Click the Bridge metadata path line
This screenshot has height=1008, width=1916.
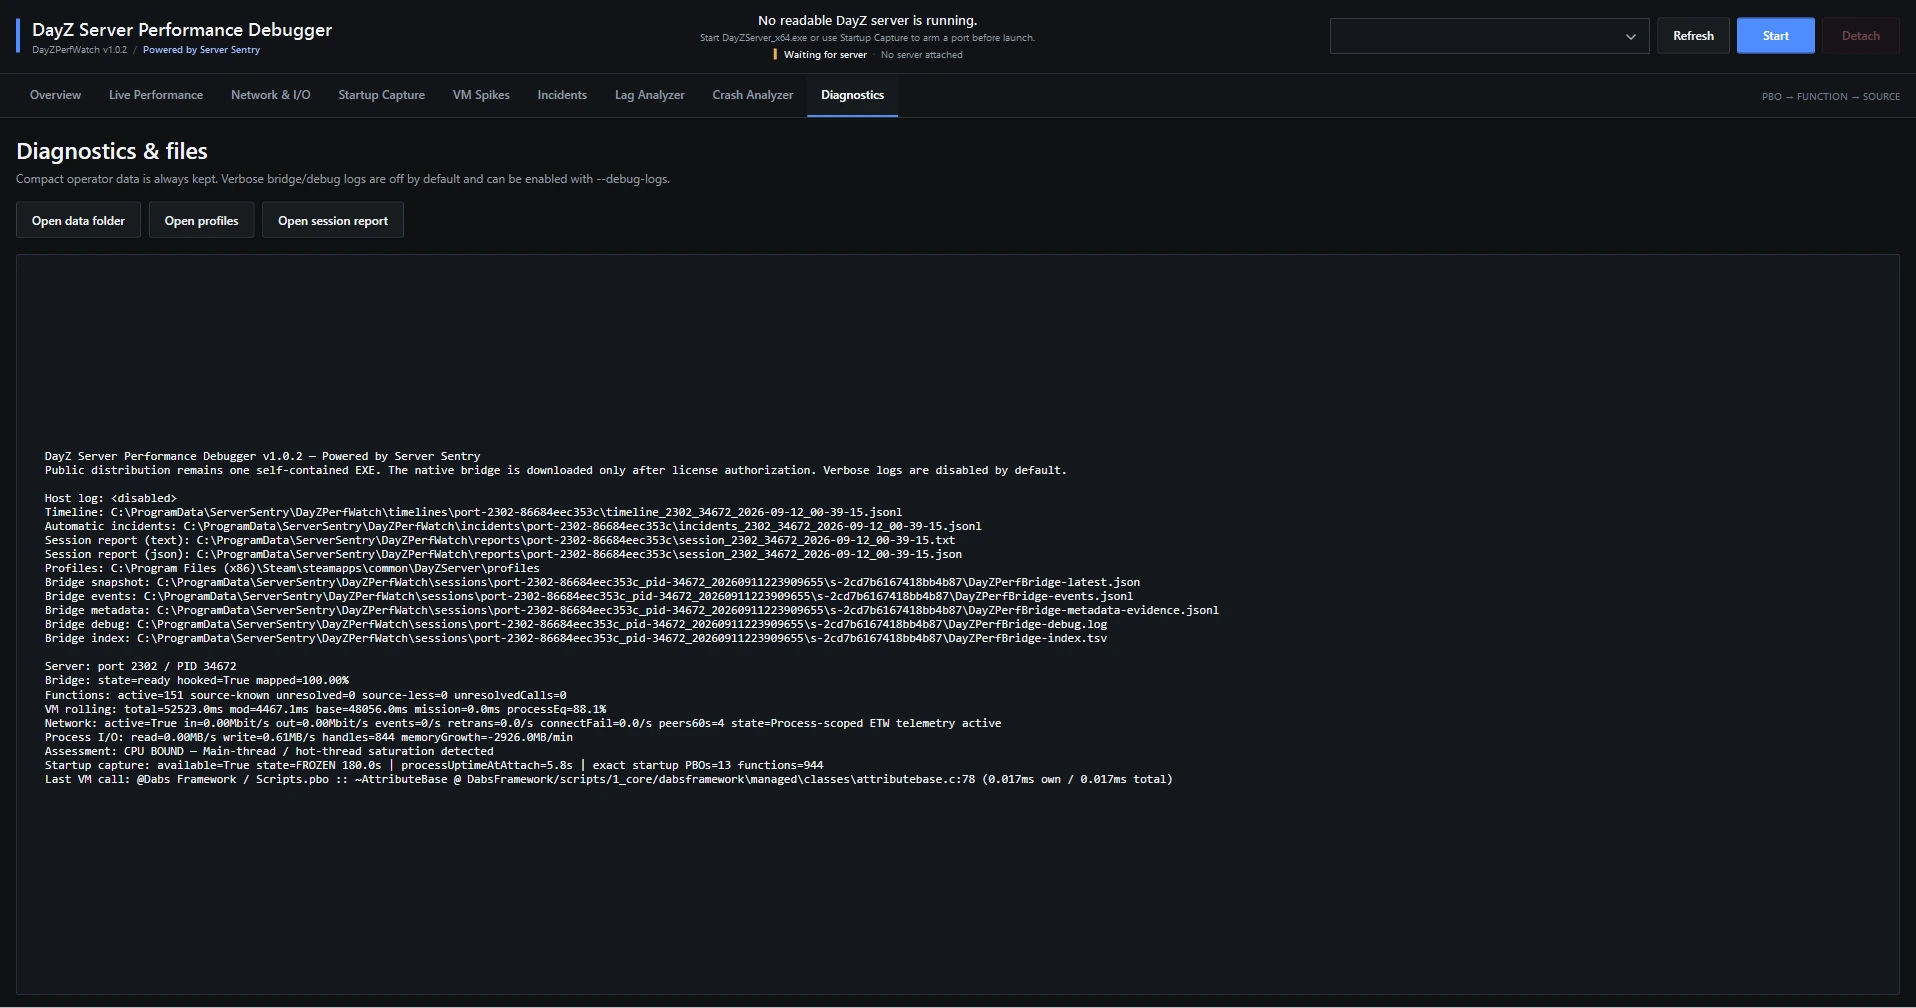point(632,610)
